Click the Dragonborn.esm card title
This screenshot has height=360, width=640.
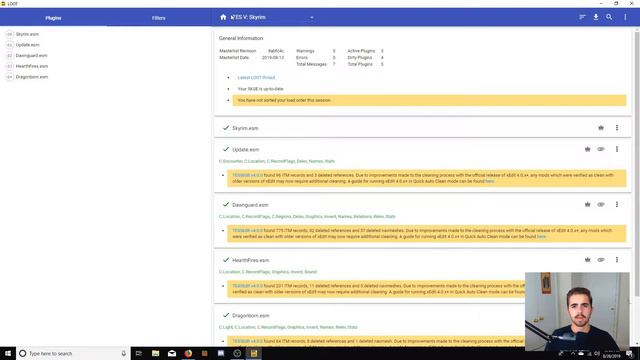pyautogui.click(x=250, y=316)
